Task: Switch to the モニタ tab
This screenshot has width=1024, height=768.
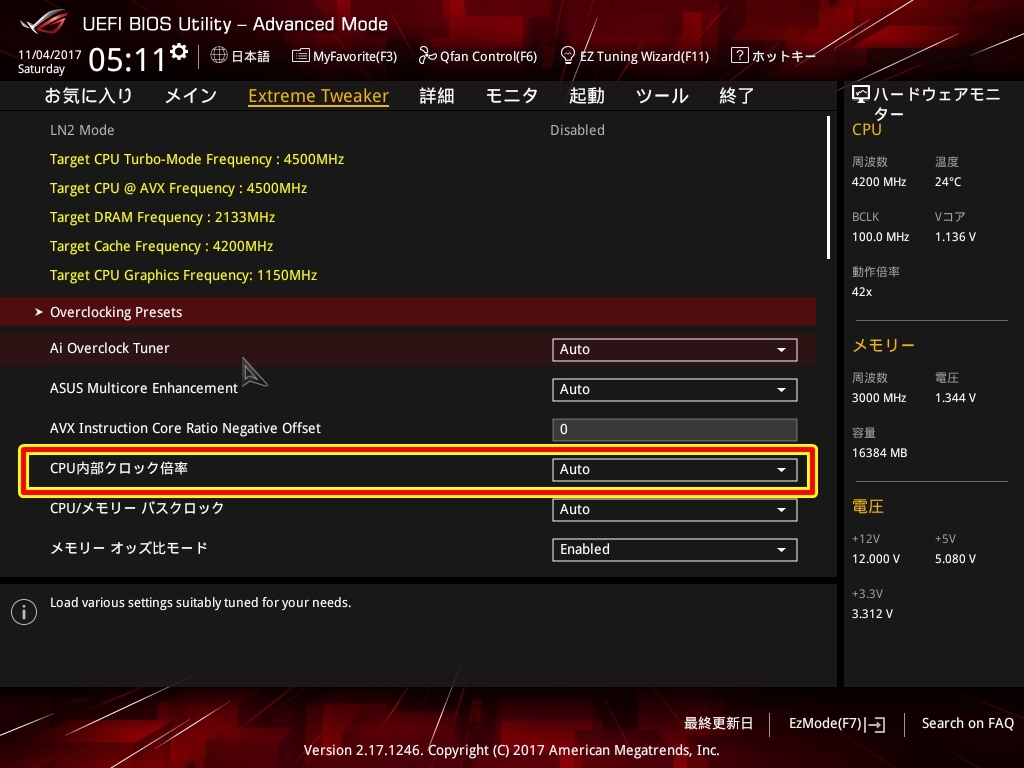Action: (511, 96)
